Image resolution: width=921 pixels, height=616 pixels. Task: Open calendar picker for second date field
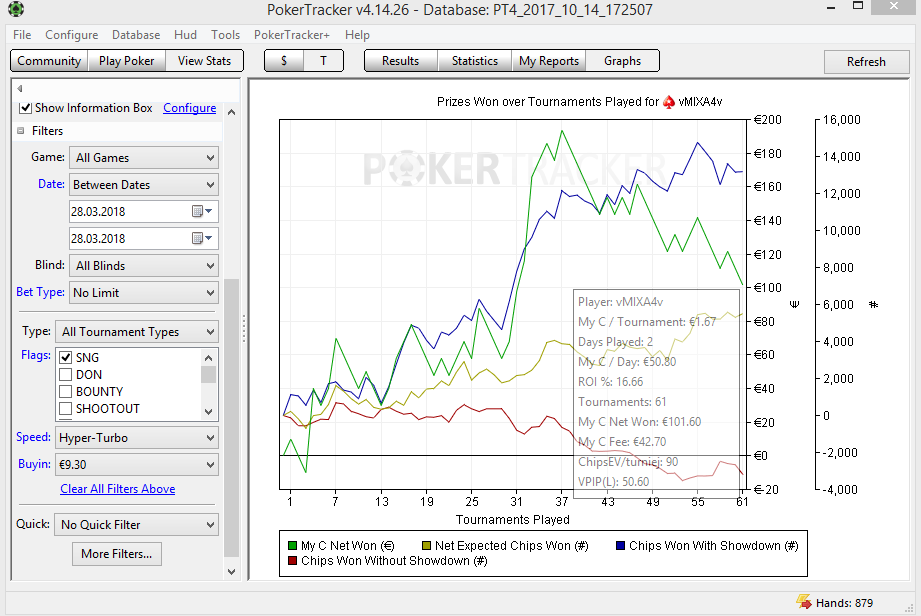(201, 238)
